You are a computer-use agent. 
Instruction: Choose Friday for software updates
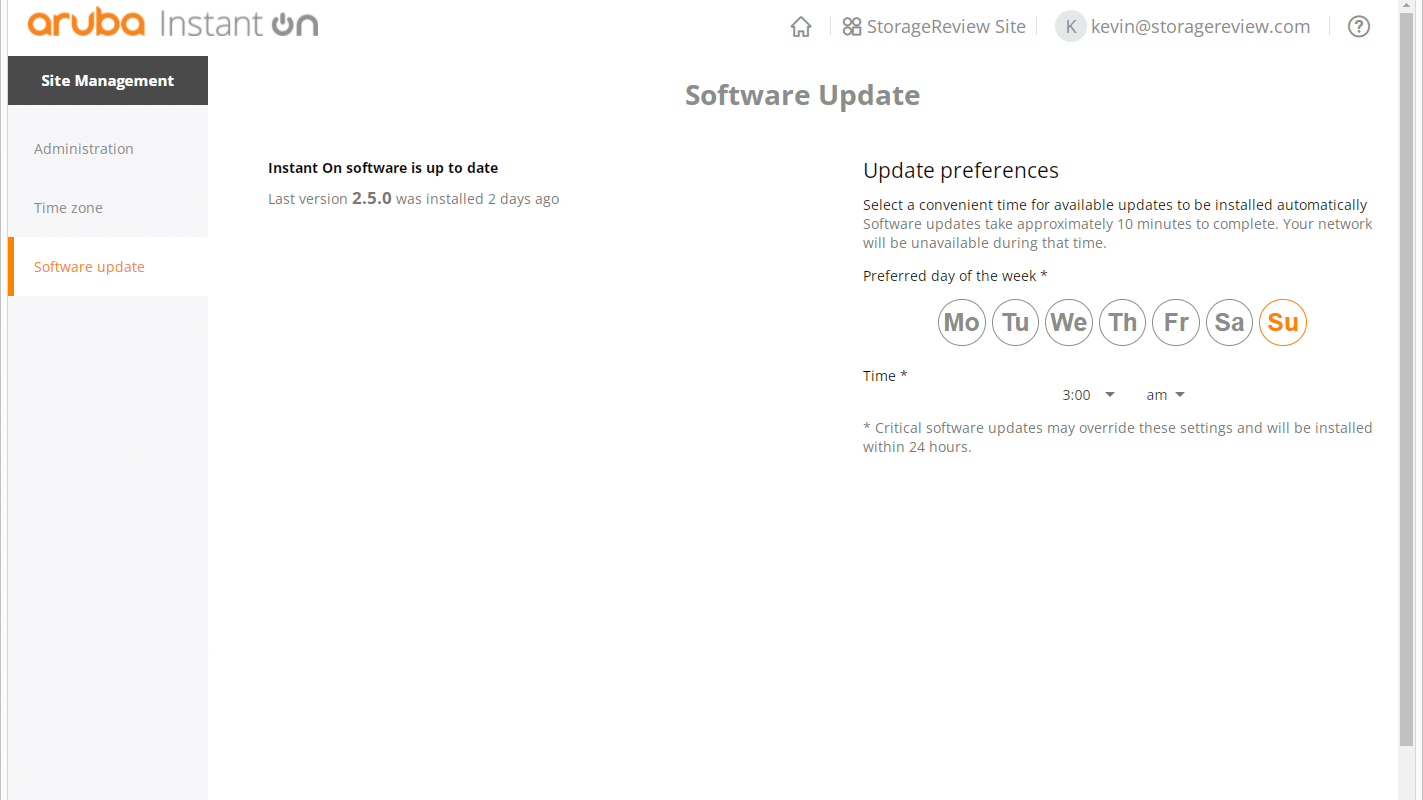[x=1176, y=322]
